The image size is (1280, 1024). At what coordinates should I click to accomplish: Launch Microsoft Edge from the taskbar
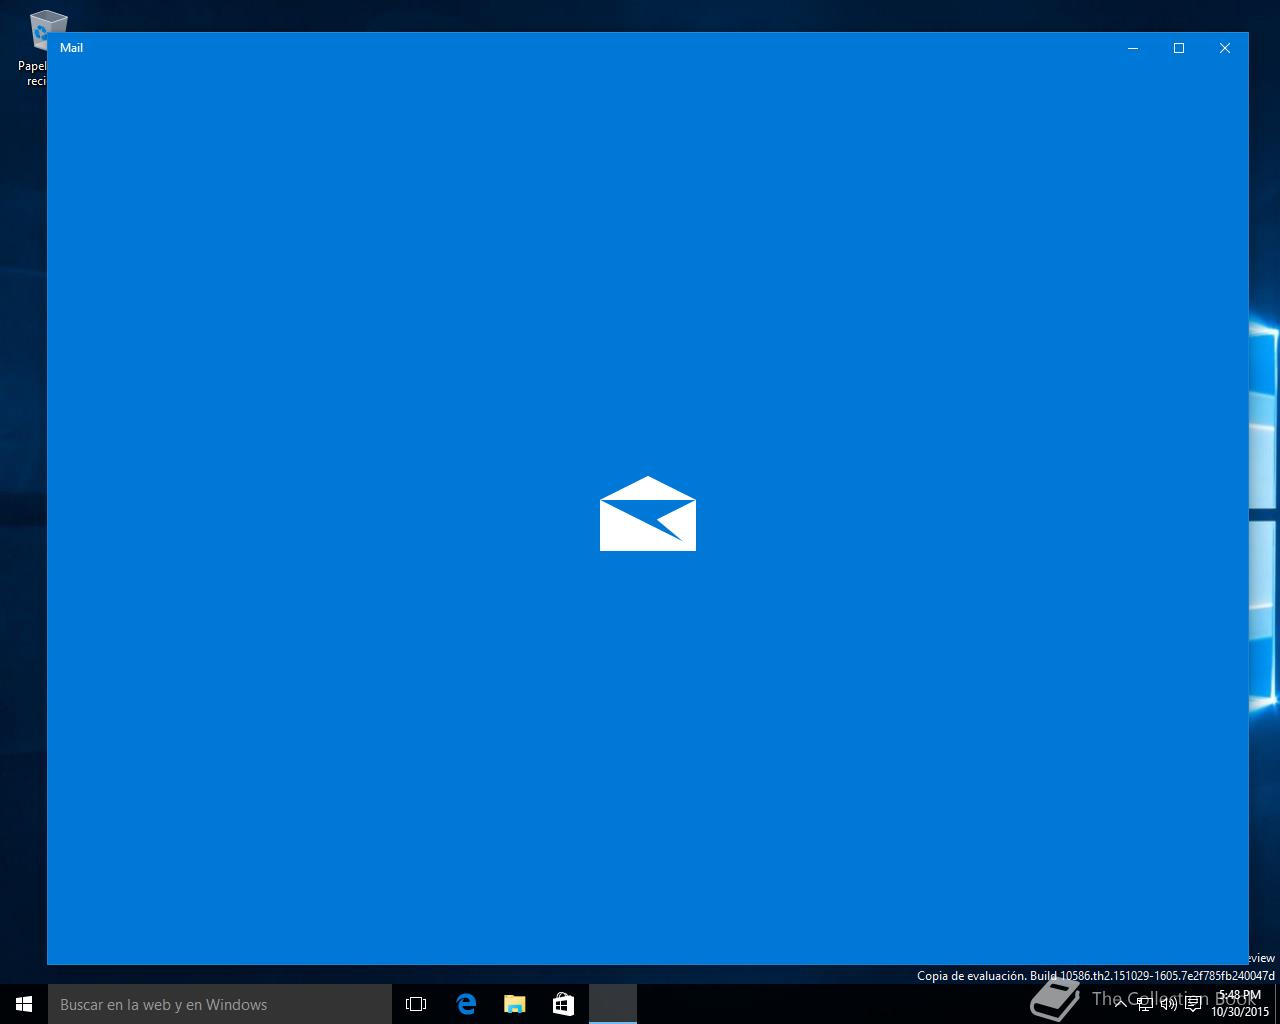[466, 1004]
